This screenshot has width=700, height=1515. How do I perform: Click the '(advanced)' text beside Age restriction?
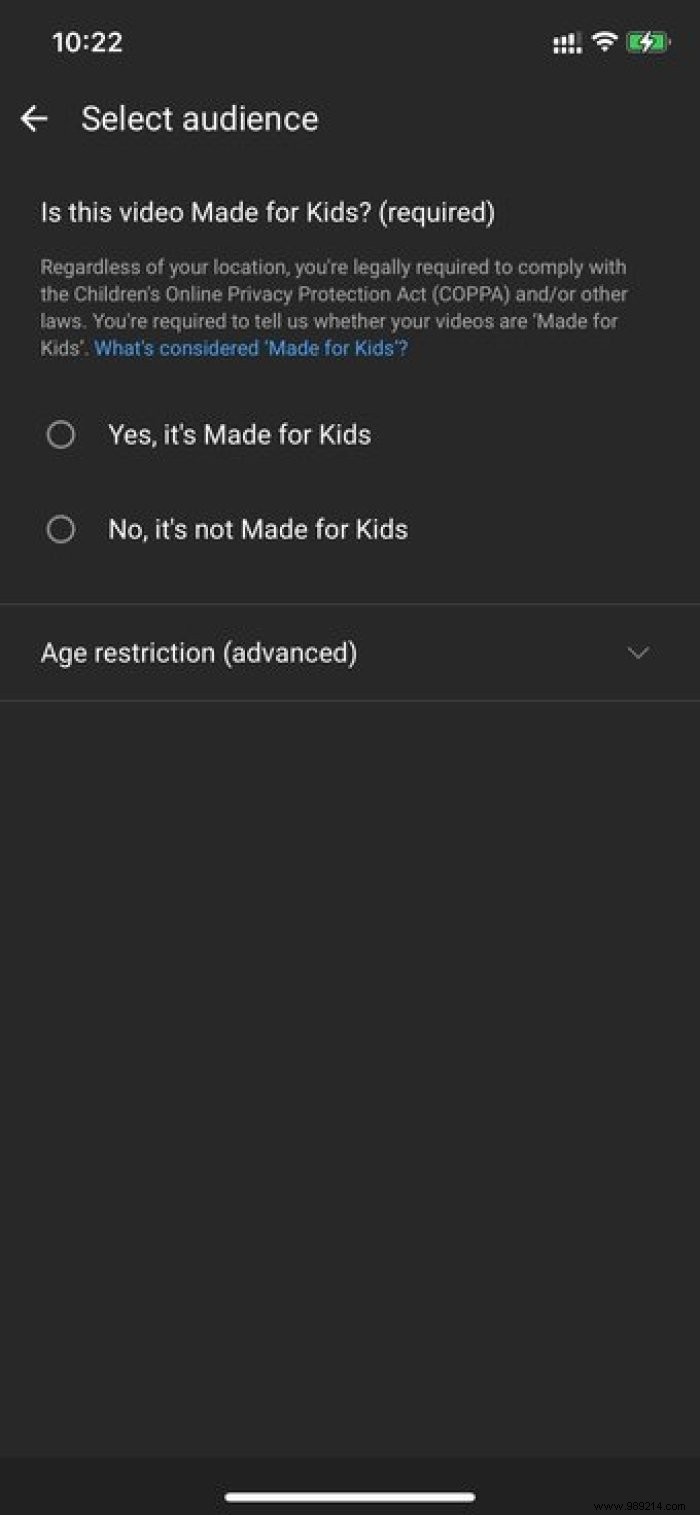pyautogui.click(x=290, y=653)
